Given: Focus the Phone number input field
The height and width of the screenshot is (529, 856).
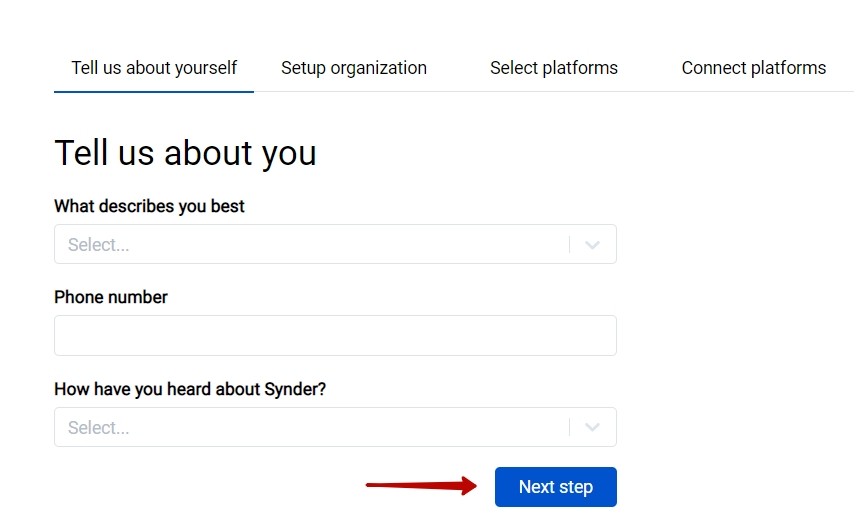Looking at the screenshot, I should tap(335, 335).
